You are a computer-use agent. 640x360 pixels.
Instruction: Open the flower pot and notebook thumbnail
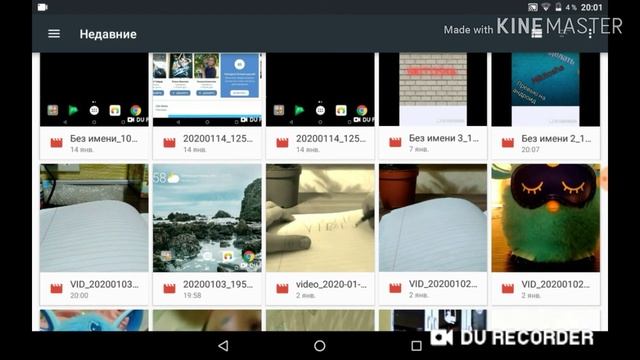point(433,218)
